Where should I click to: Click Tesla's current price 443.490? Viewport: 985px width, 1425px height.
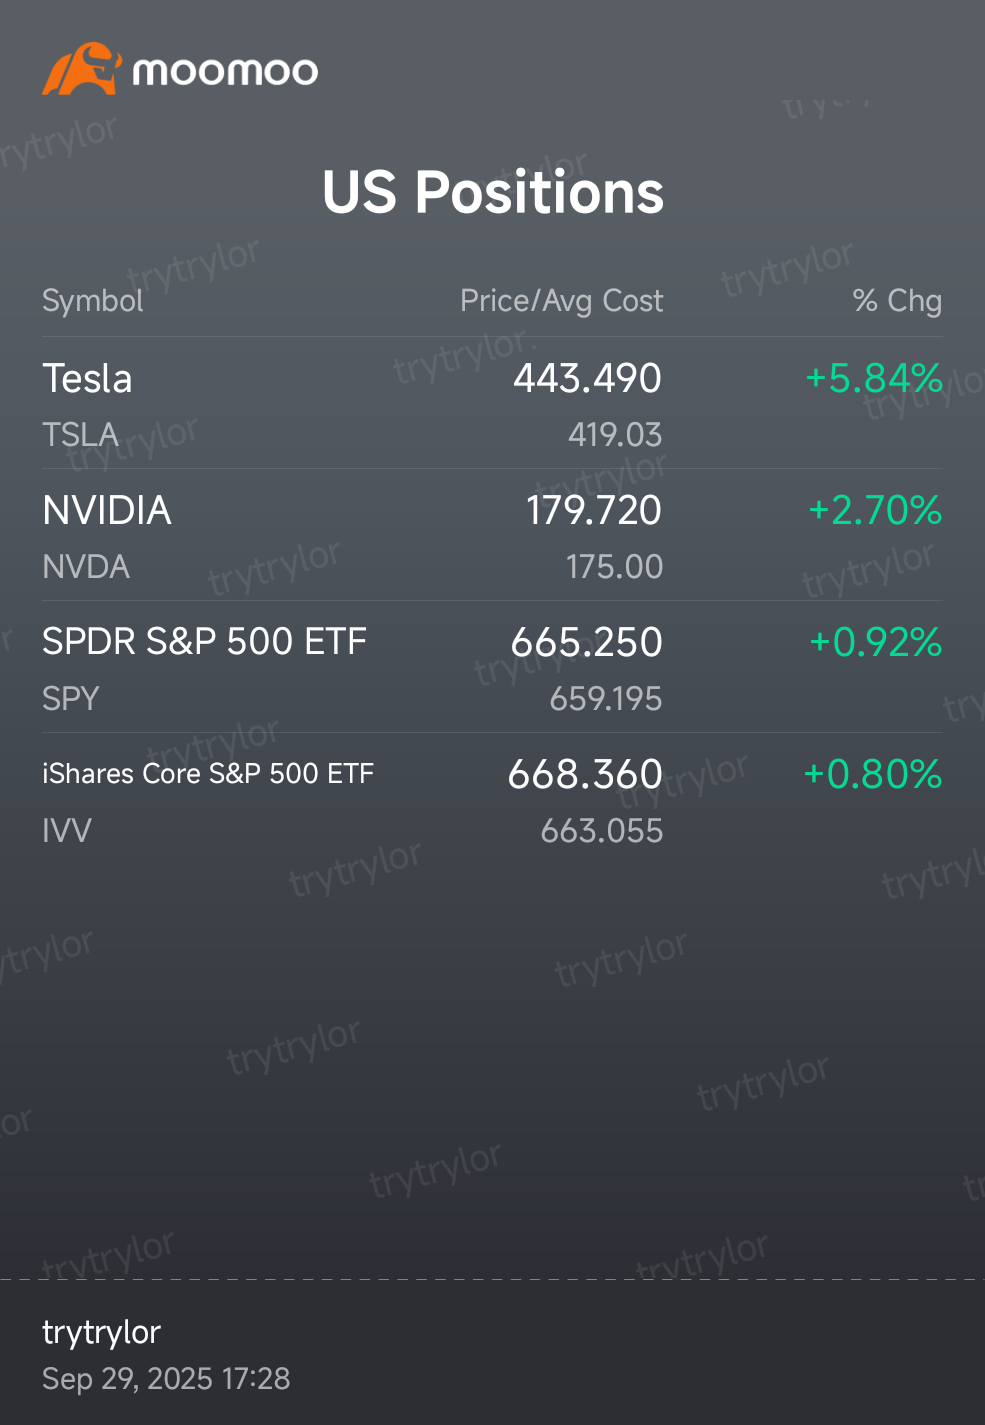click(587, 379)
